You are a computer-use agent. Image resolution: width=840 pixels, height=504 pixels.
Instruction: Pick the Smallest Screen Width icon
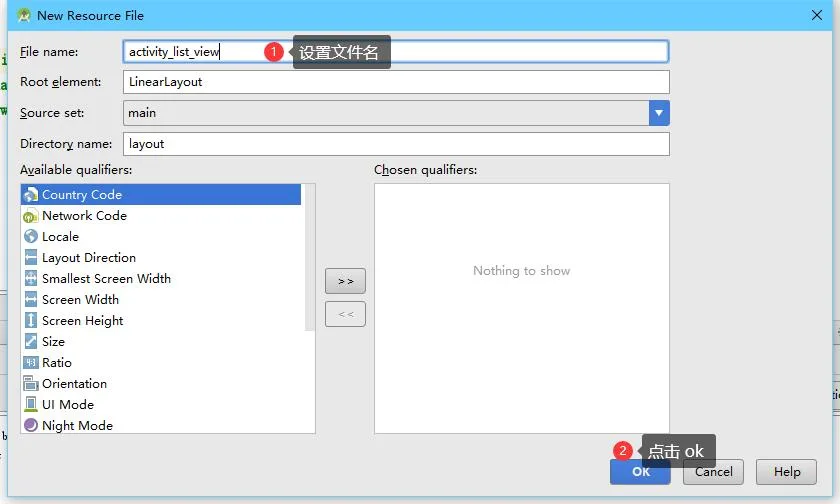(x=31, y=279)
